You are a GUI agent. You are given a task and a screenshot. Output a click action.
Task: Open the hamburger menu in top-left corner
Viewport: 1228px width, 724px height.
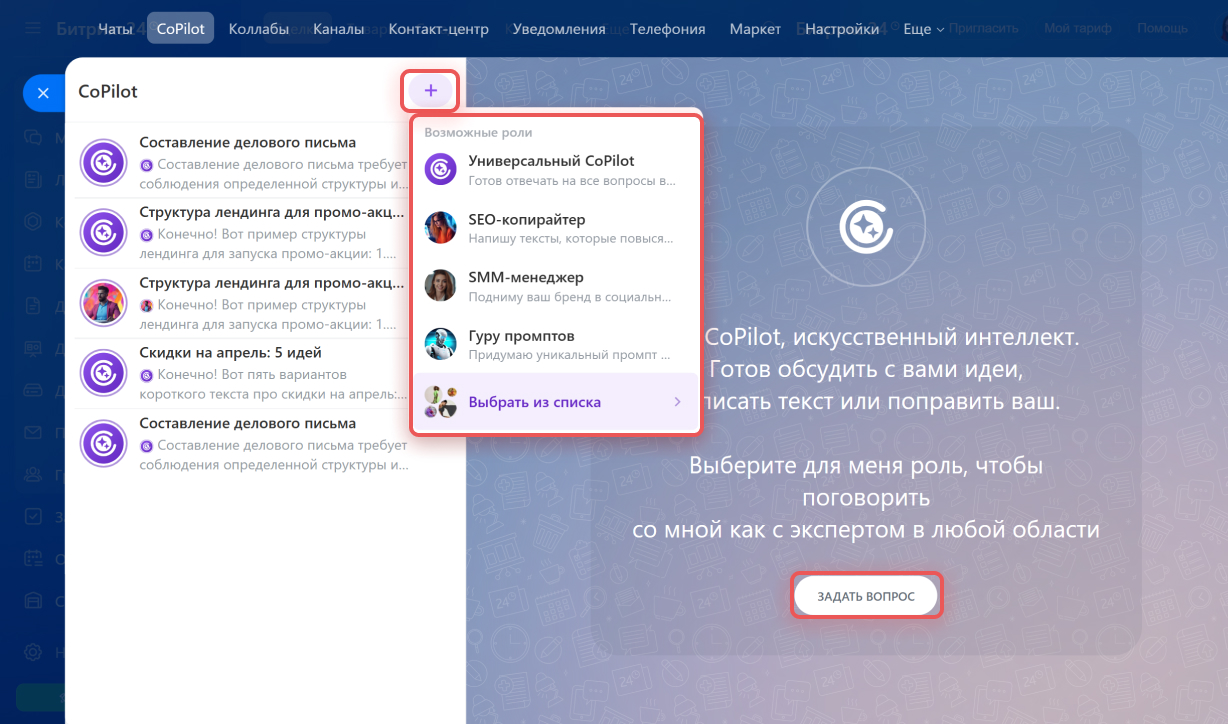coord(33,29)
